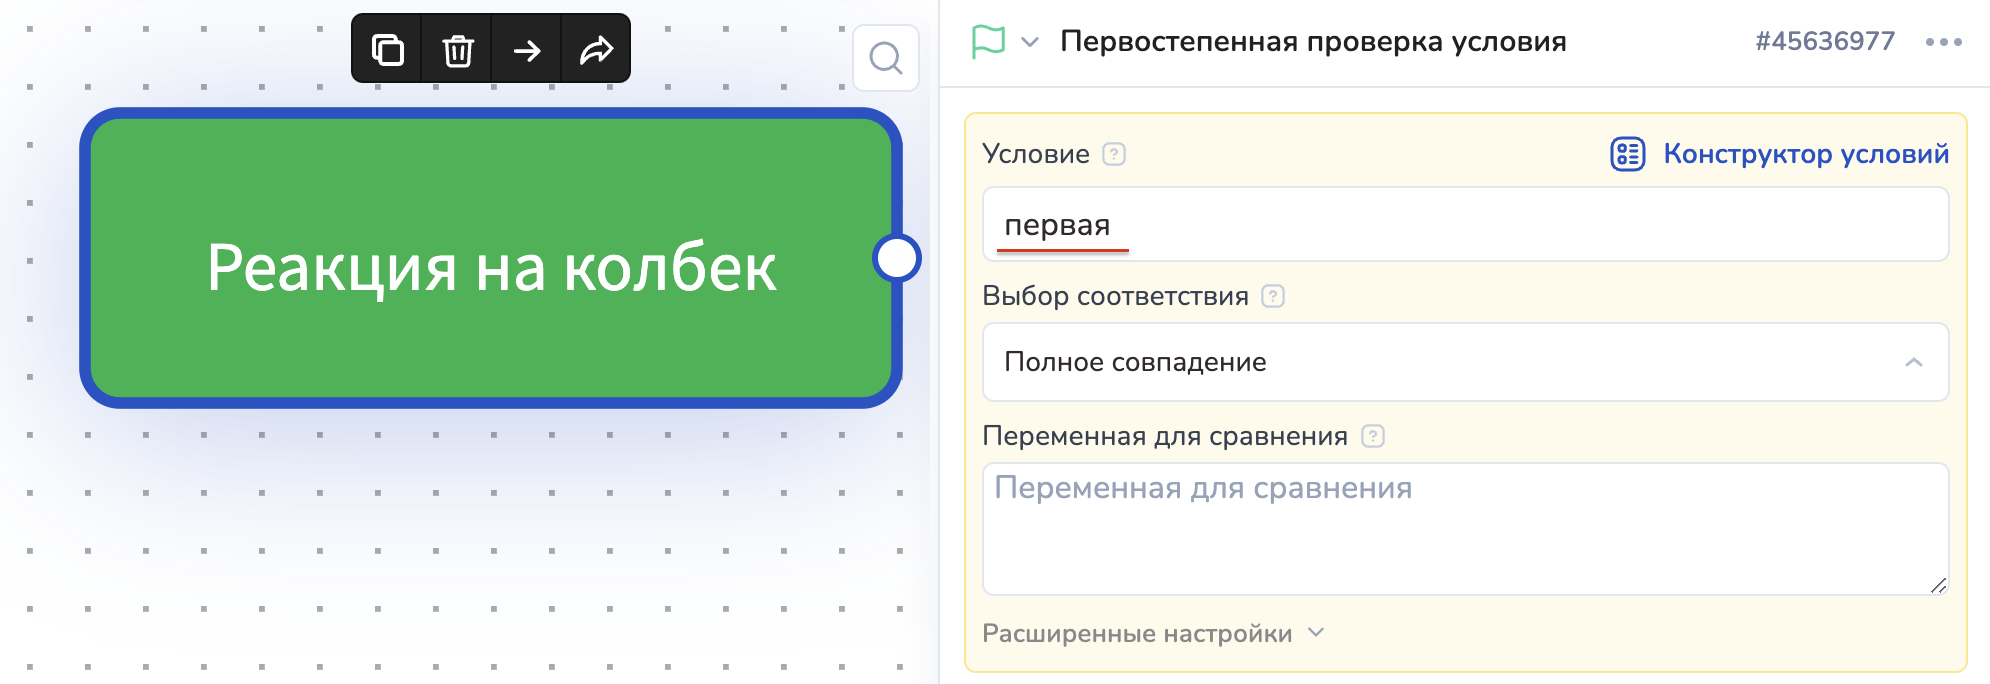Click the curved forward arrow icon

596,49
